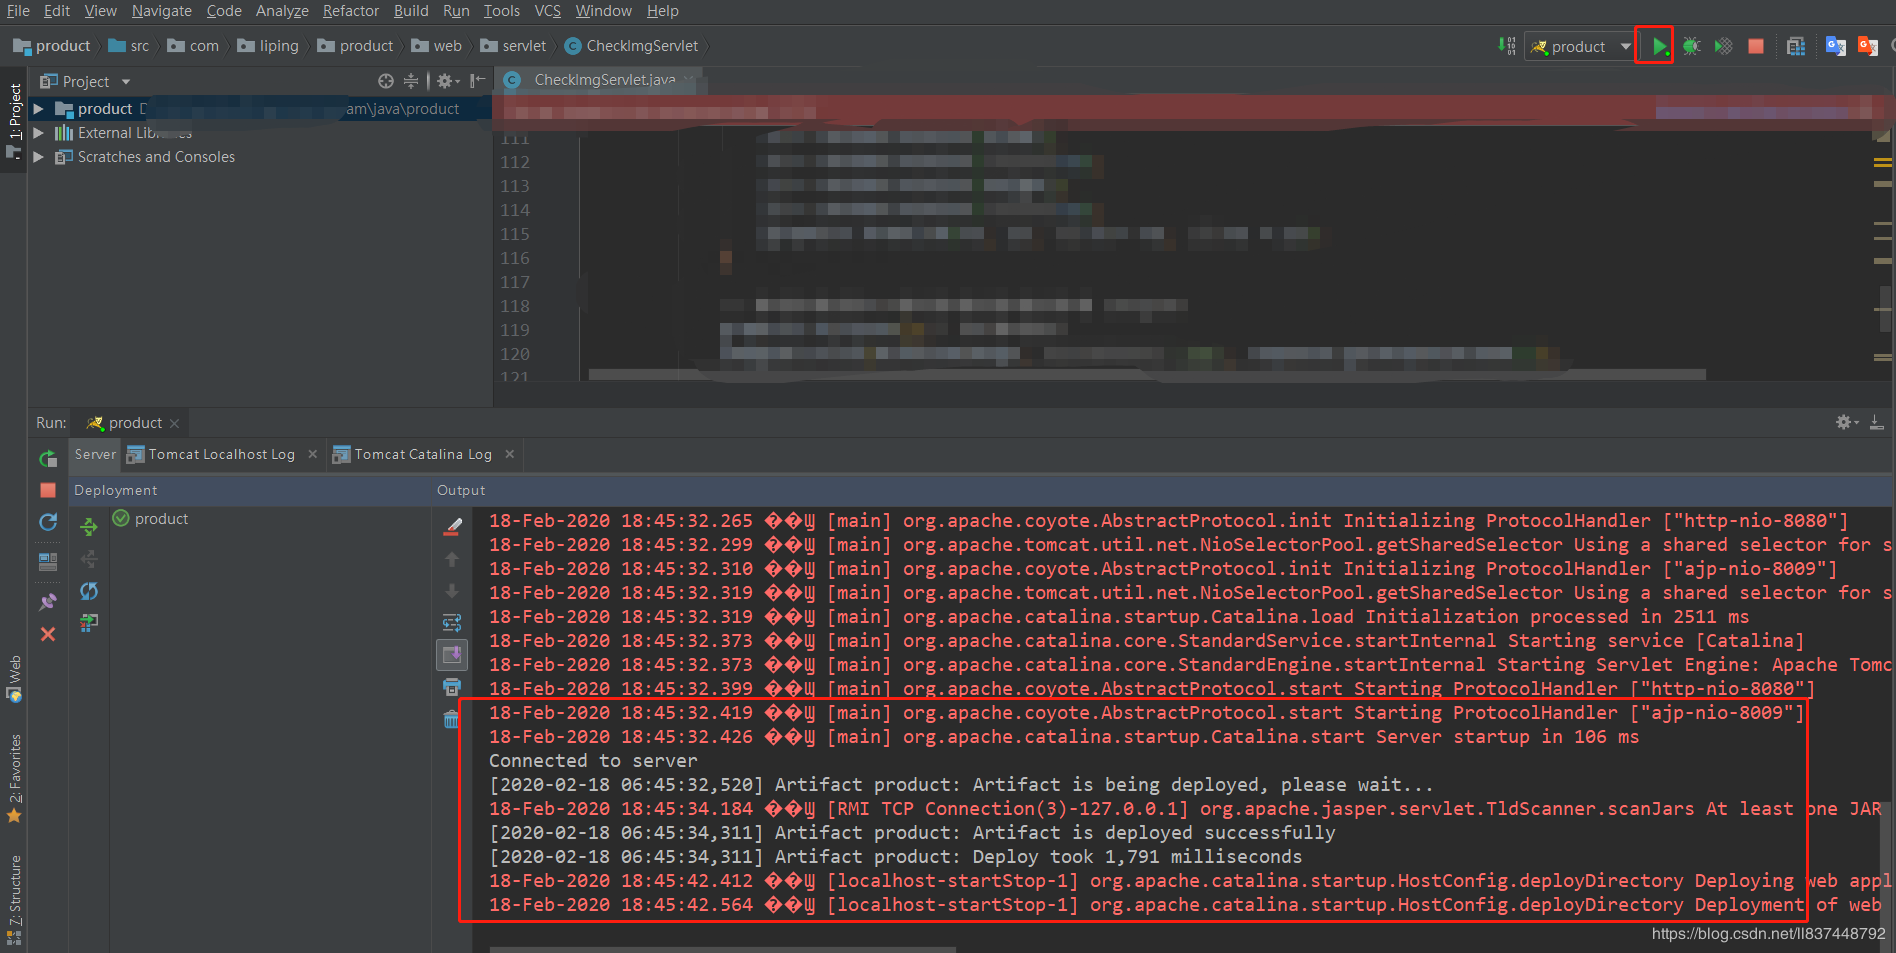Click the editor horizontal scrollbar

pyautogui.click(x=1147, y=375)
